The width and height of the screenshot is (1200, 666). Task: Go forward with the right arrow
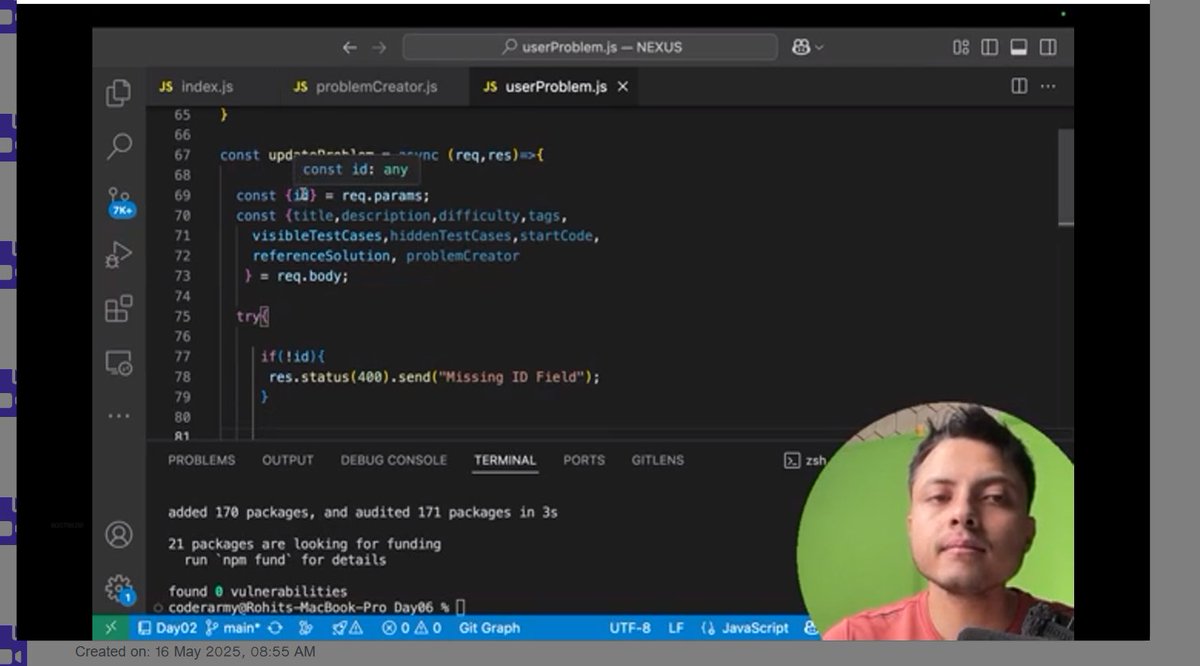point(379,47)
